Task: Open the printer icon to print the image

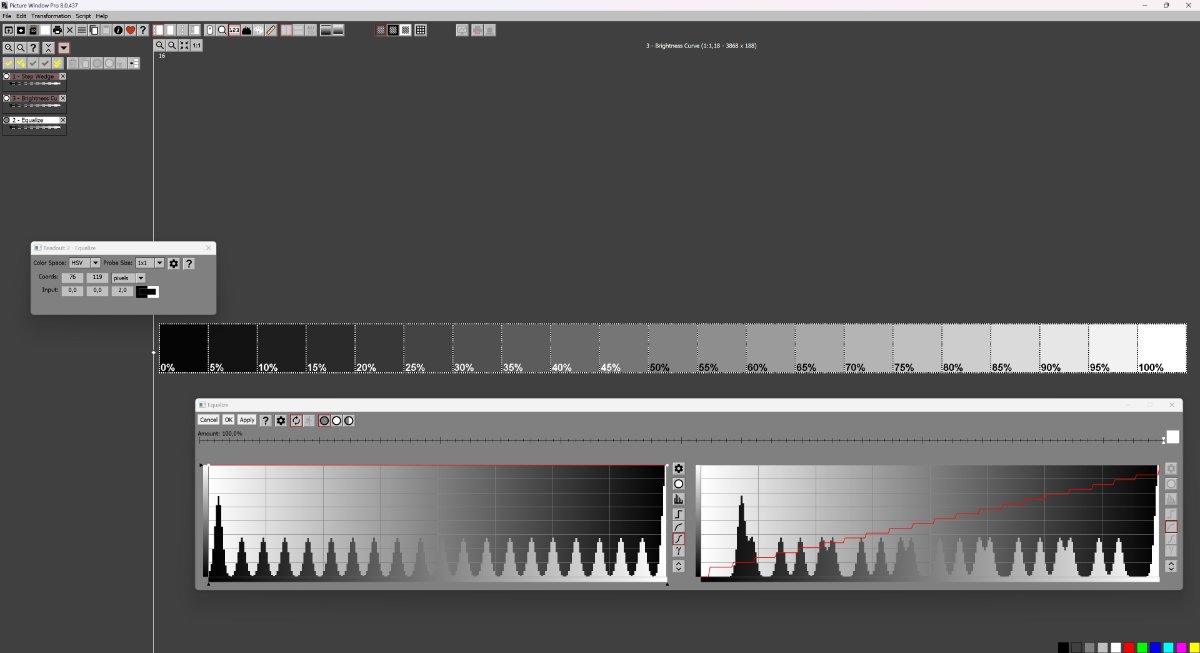Action: (x=56, y=30)
